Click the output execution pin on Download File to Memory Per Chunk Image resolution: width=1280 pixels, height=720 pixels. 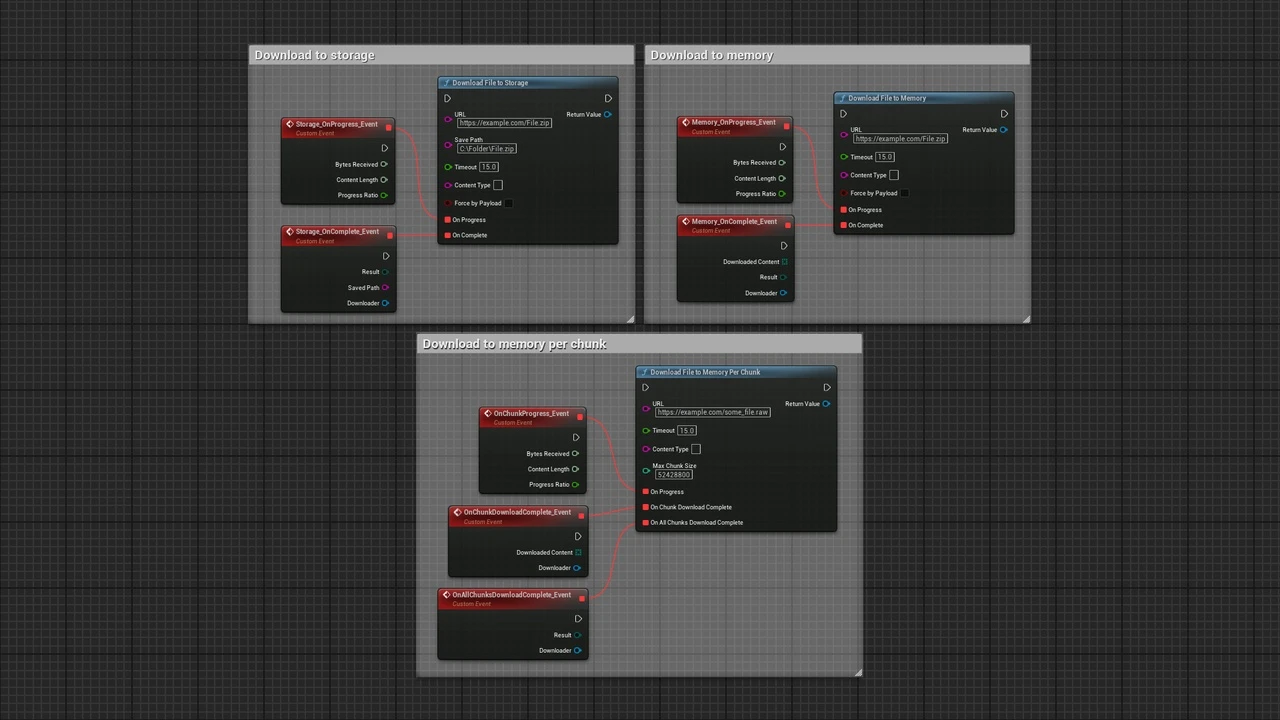tap(826, 388)
